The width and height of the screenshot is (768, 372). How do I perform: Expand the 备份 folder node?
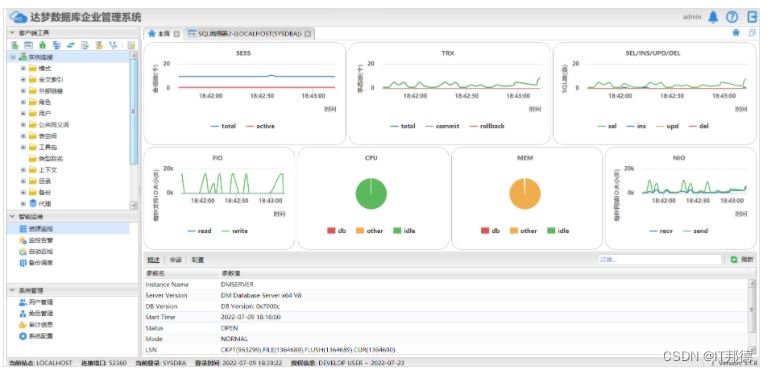point(23,192)
